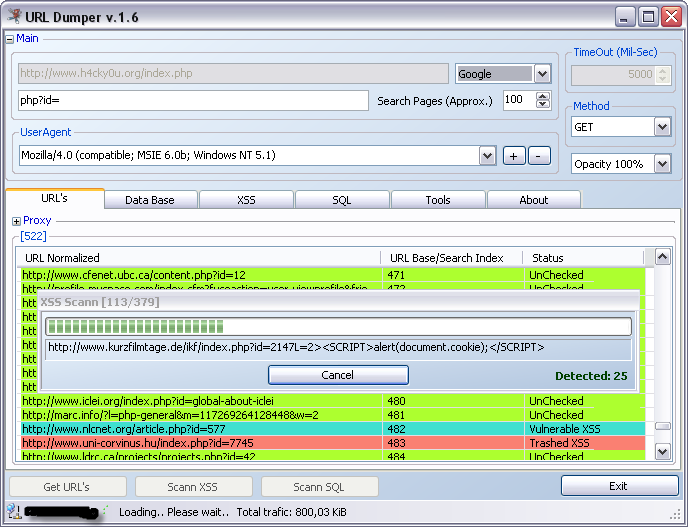This screenshot has height=527, width=688.
Task: Sort by Status column header
Action: click(584, 258)
